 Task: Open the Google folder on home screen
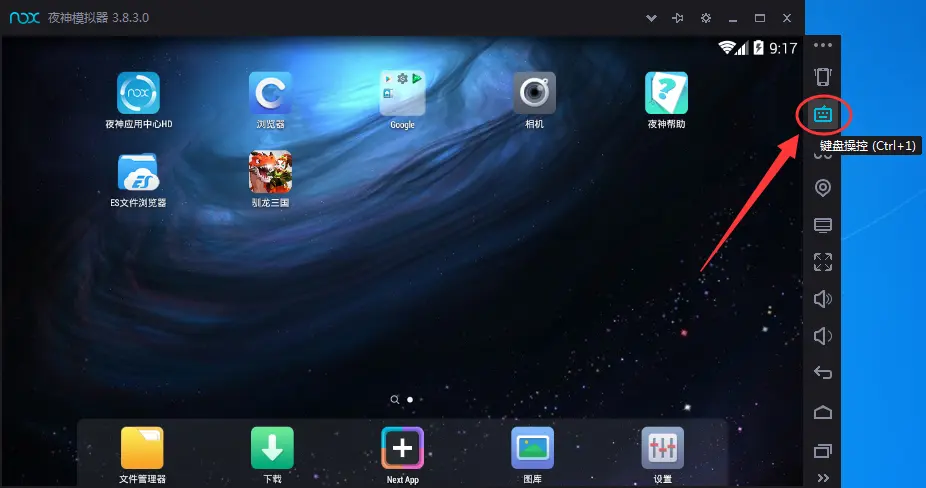tap(402, 100)
